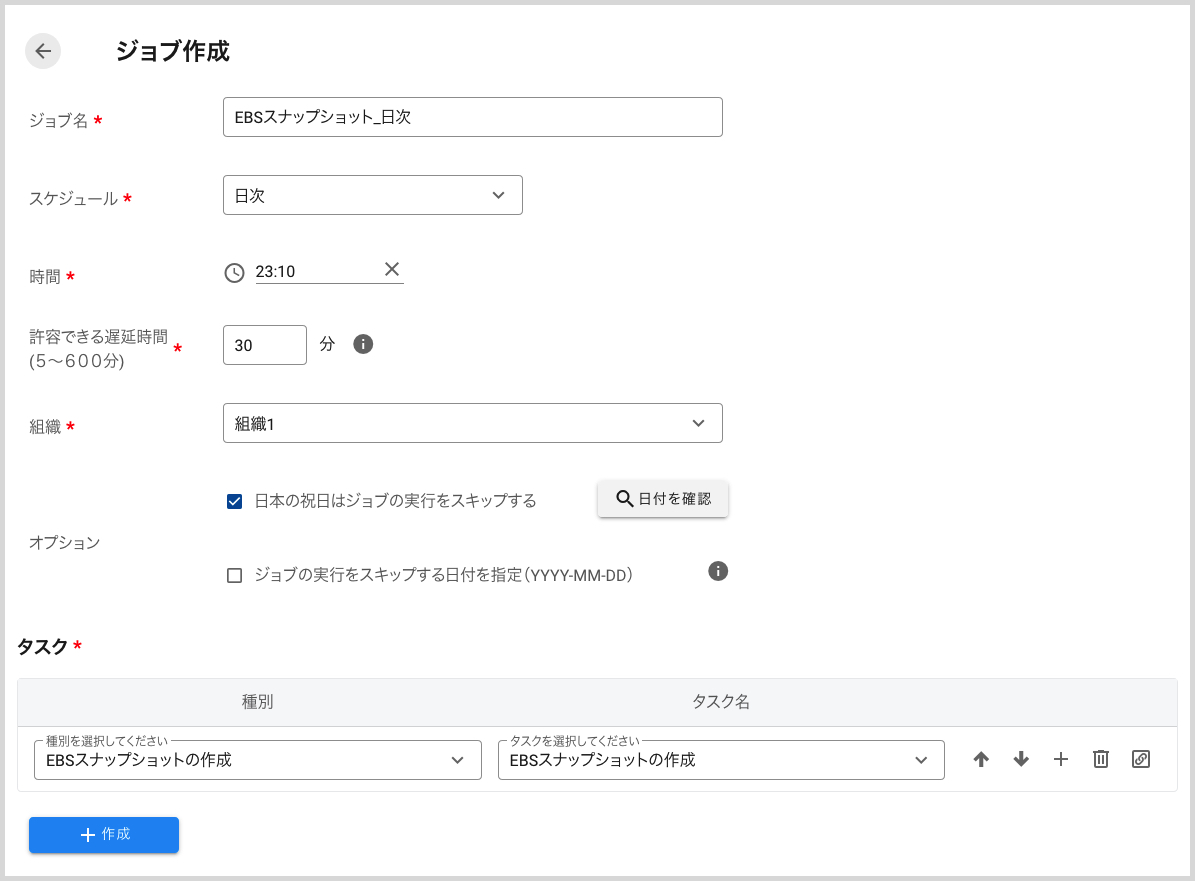The image size is (1195, 881).
Task: Click the ジョブ名 text field
Action: (472, 117)
